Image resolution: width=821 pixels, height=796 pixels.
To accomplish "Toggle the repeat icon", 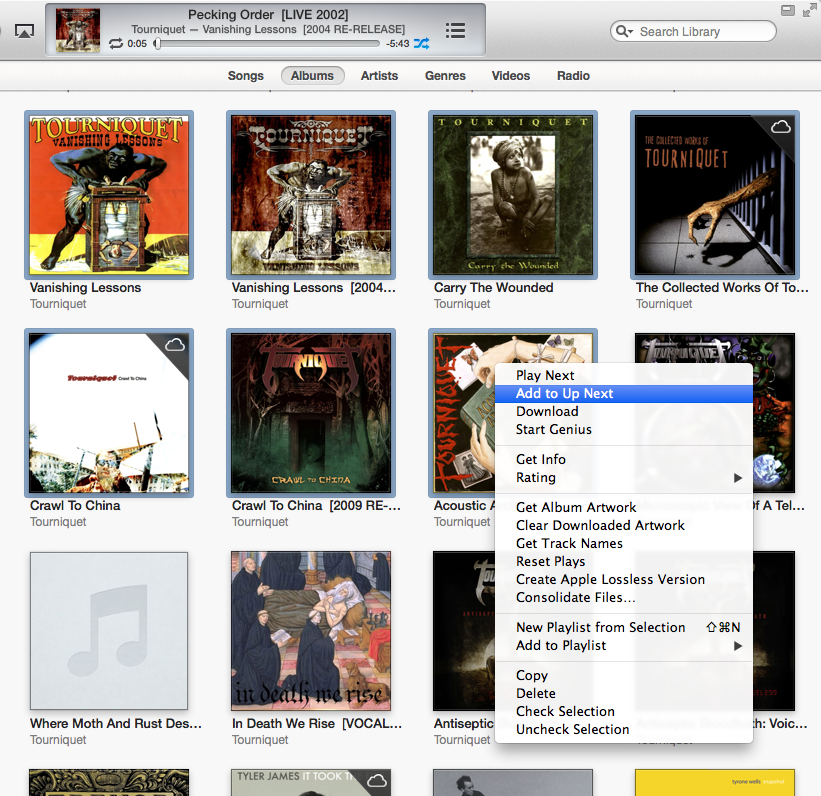I will [x=116, y=43].
